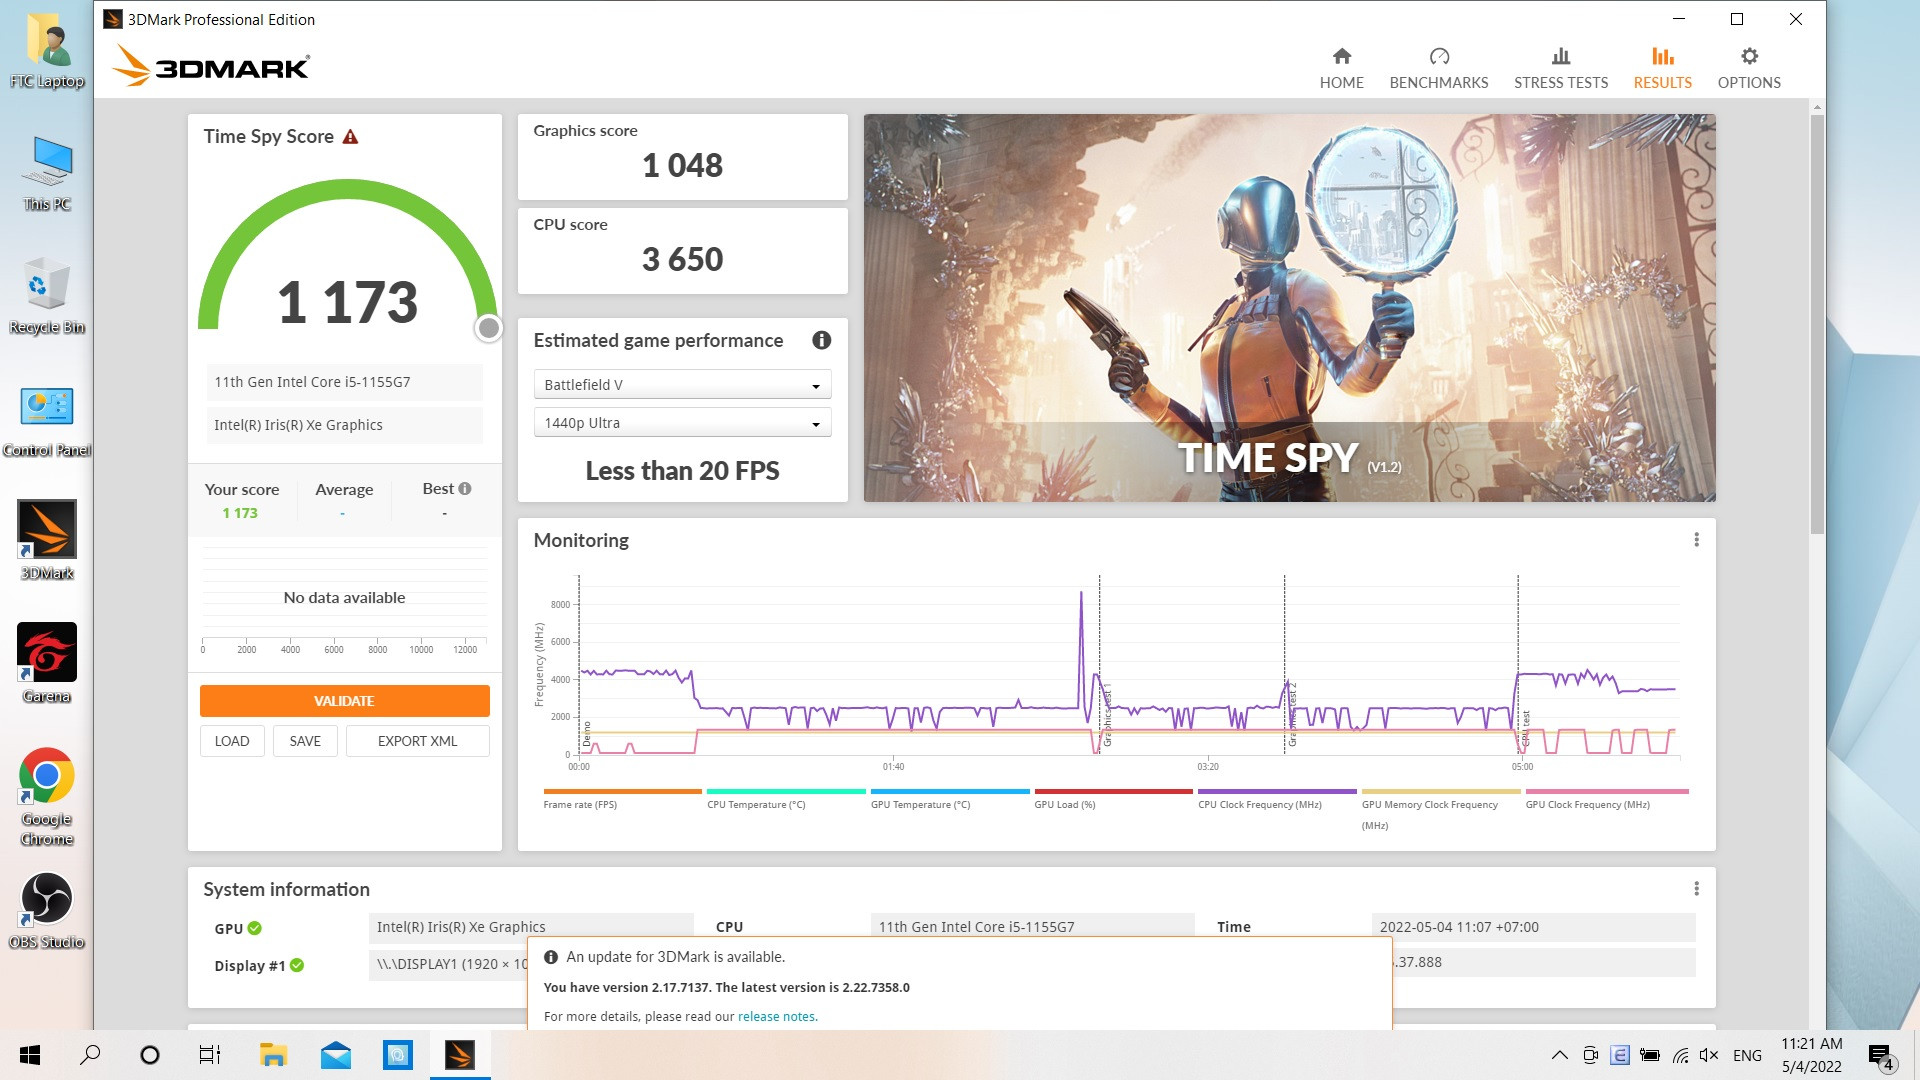Switch to the BENCHMARKS tab
1920x1080 pixels.
(1438, 68)
